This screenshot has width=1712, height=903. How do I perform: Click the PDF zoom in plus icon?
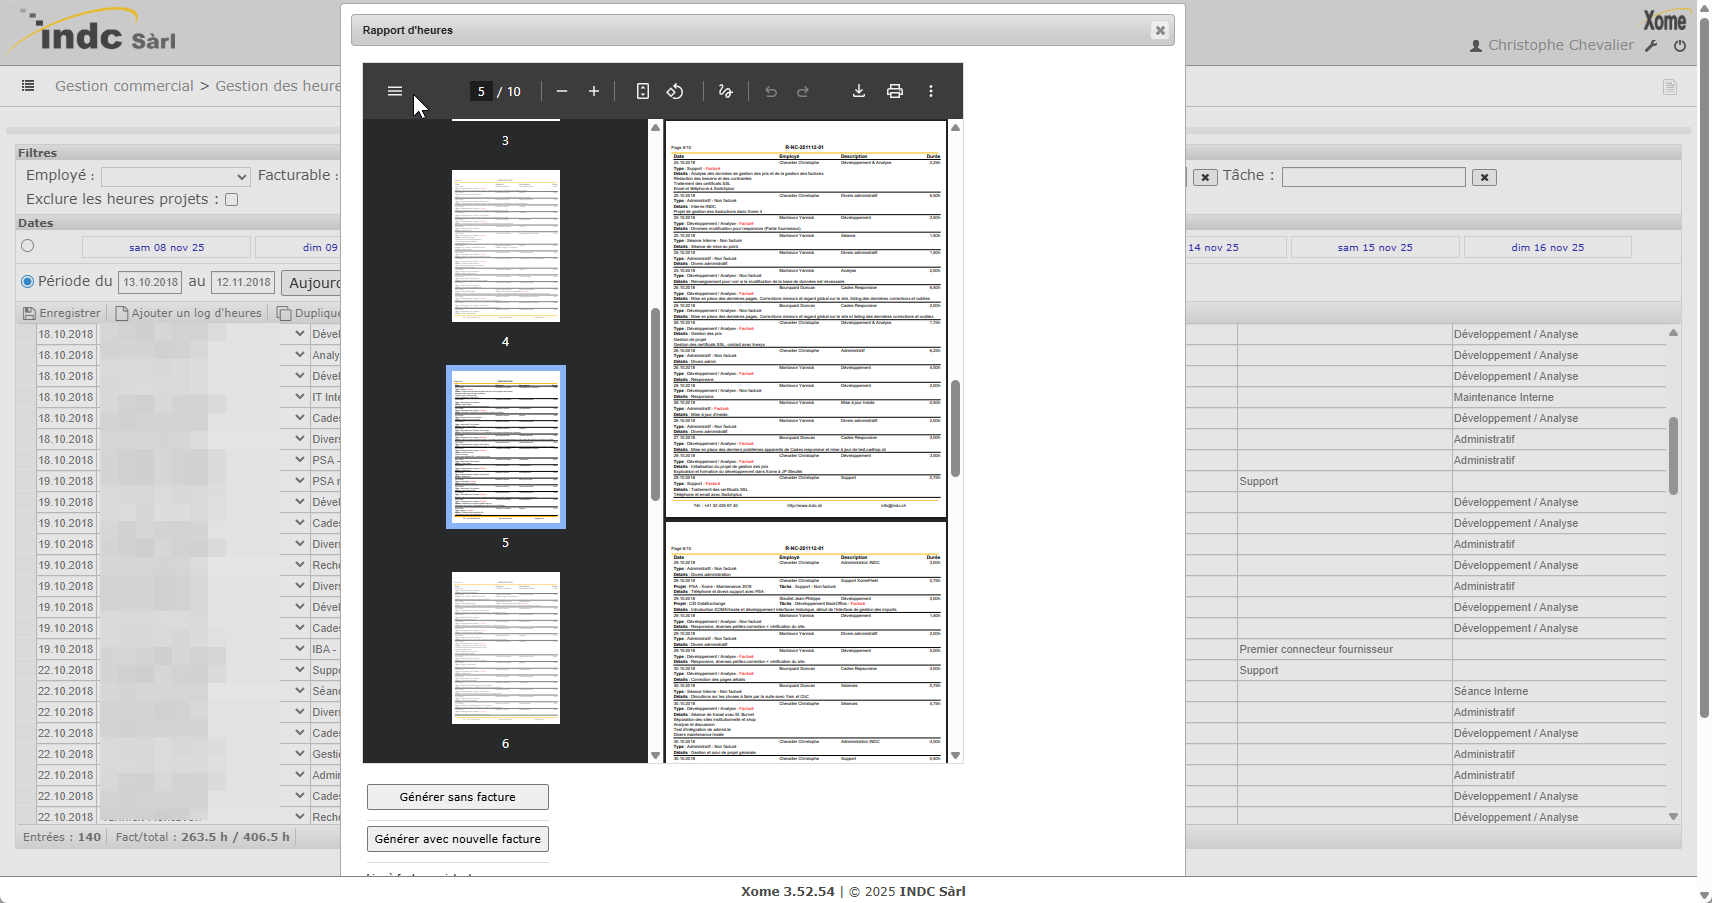tap(594, 91)
